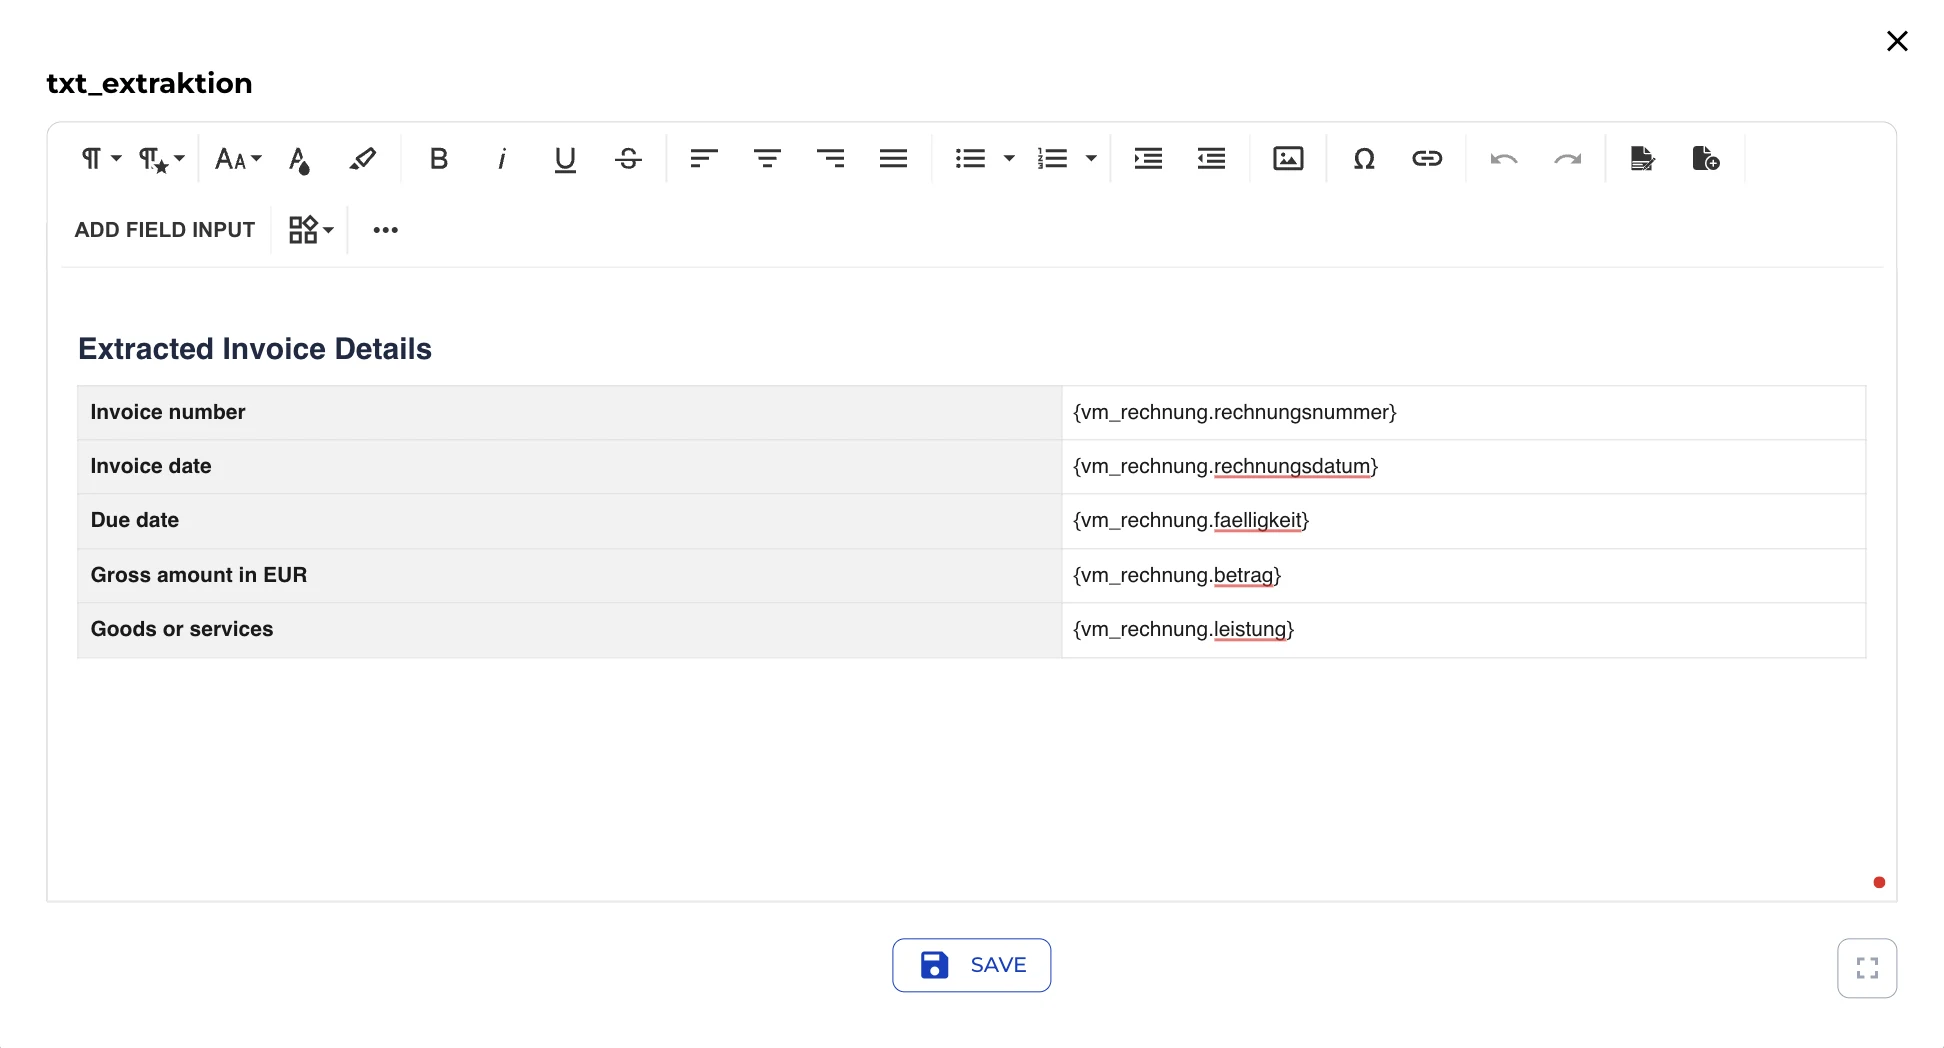Insert a hyperlink
The height and width of the screenshot is (1048, 1944).
1427,159
